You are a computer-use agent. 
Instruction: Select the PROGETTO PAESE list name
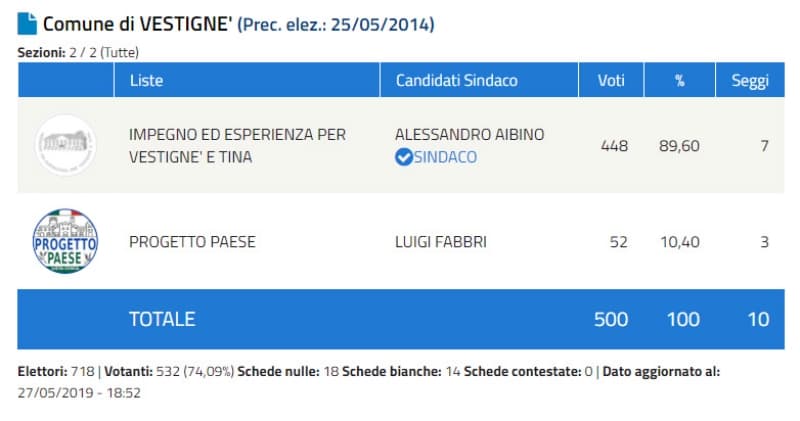tap(192, 242)
